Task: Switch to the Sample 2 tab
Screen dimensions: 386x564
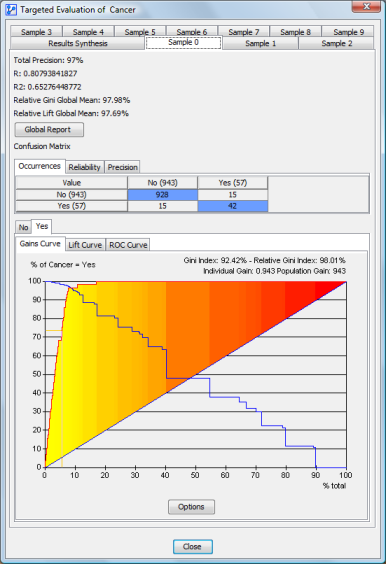Action: pos(336,43)
